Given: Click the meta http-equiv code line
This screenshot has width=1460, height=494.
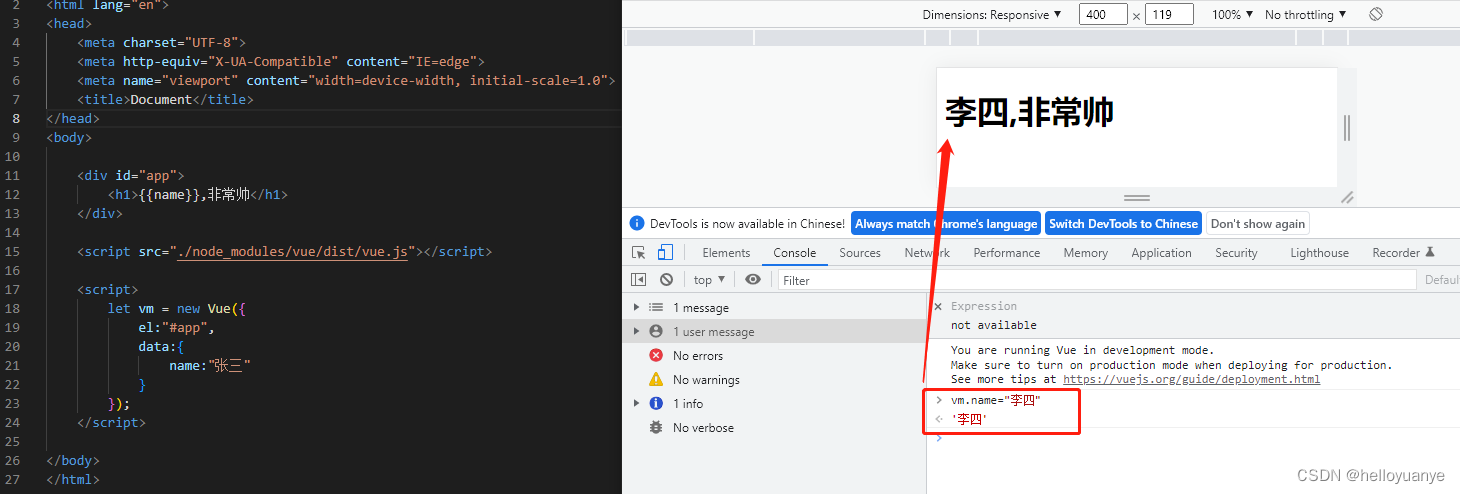Looking at the screenshot, I should click(281, 62).
